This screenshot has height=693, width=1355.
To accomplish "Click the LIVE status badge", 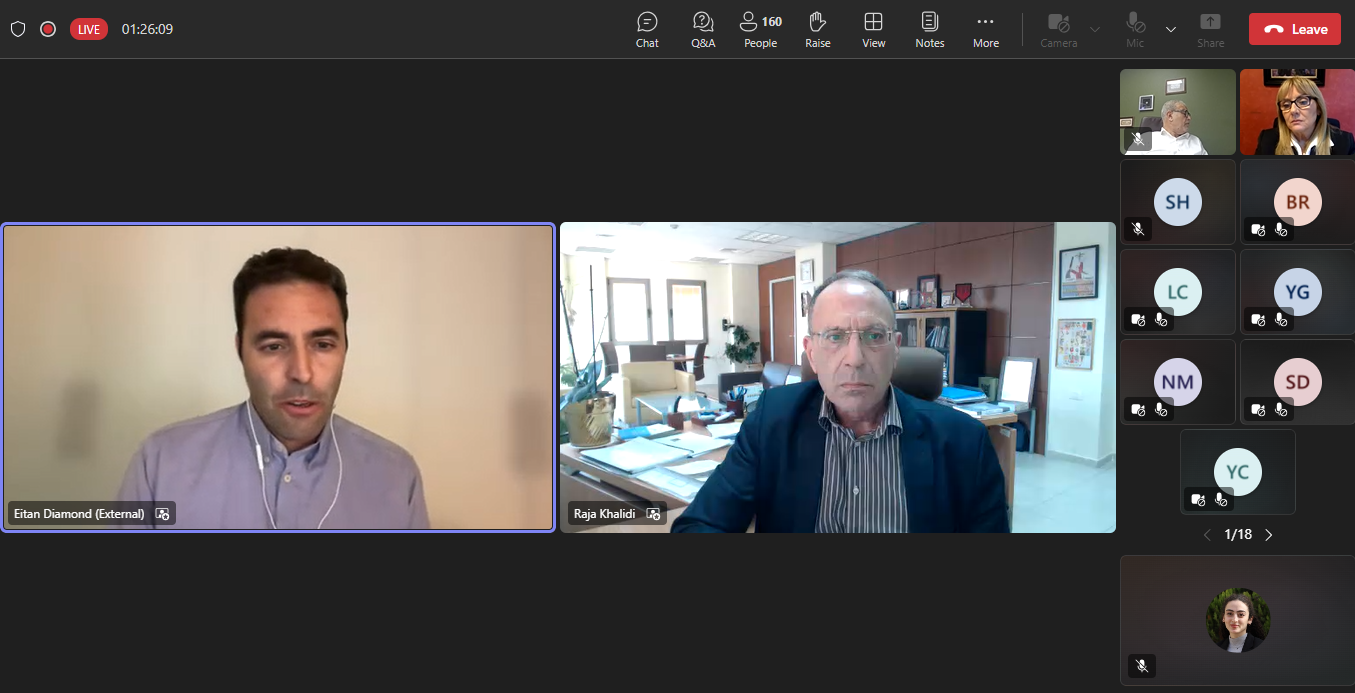I will [x=89, y=29].
